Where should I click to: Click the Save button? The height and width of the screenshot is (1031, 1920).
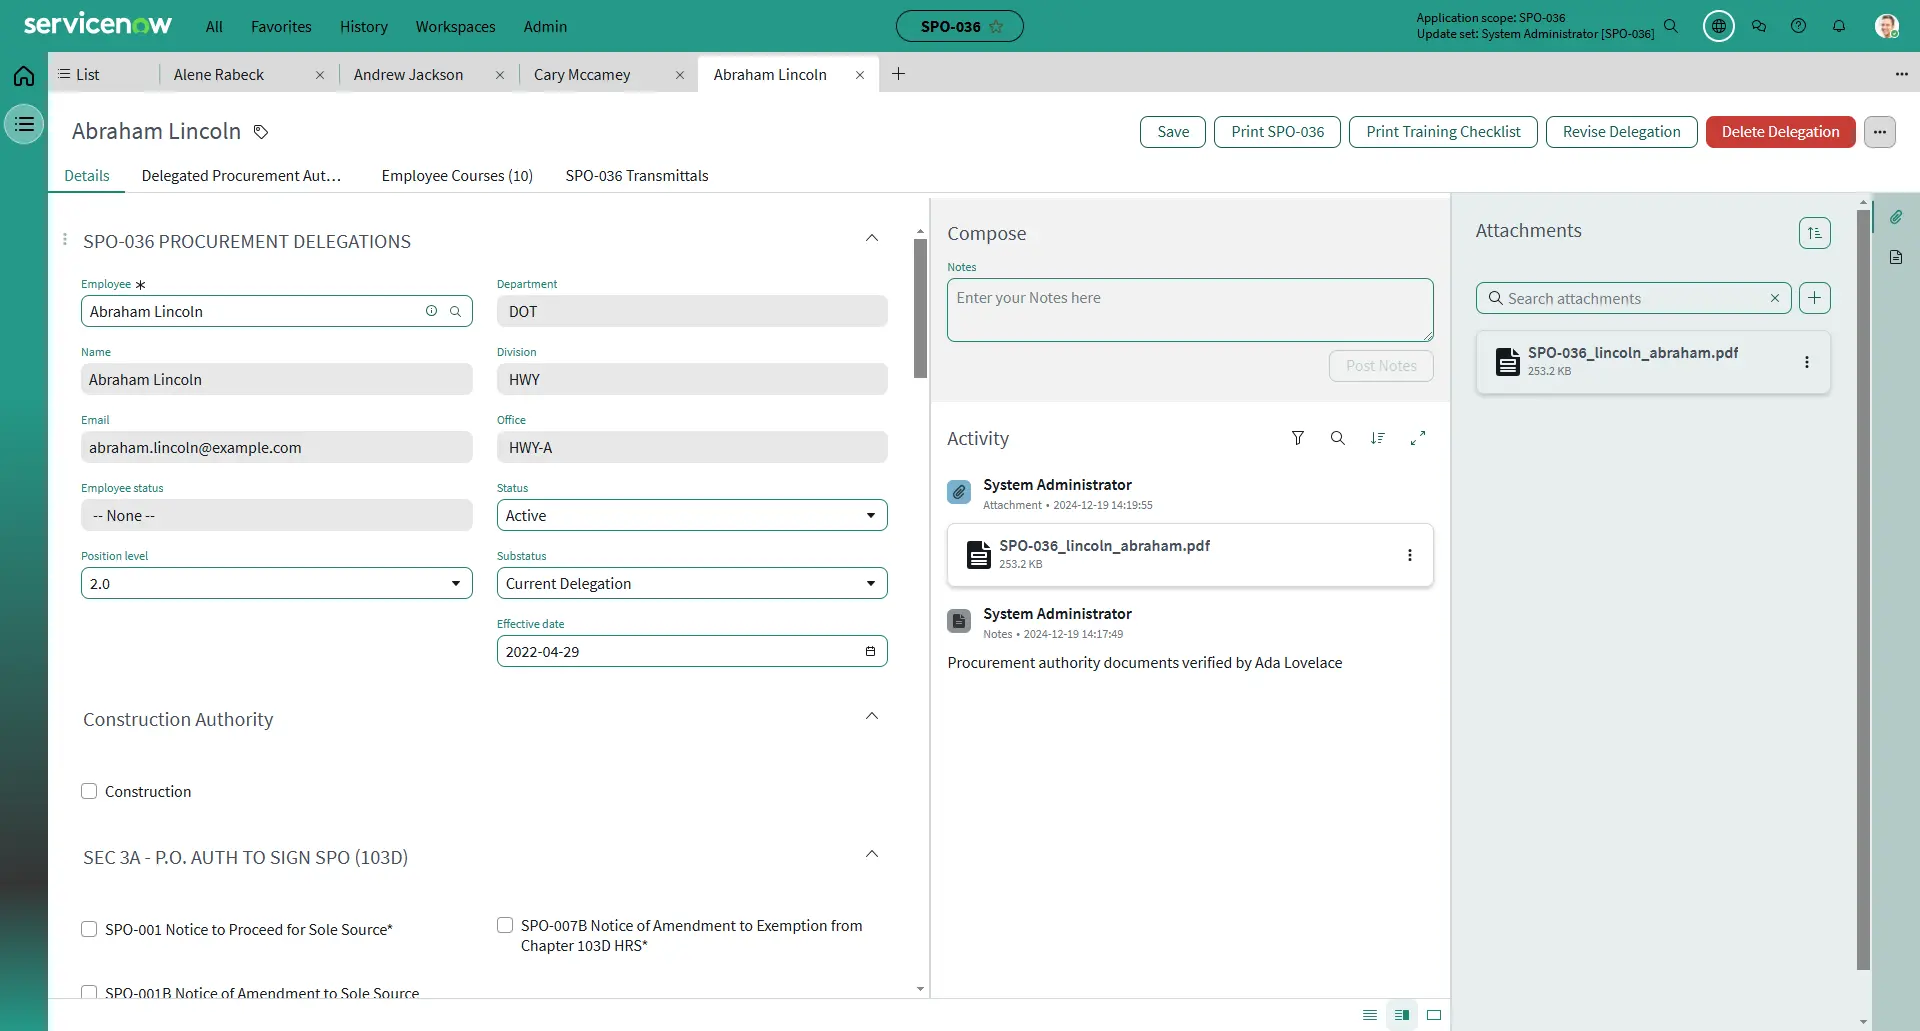(x=1173, y=132)
